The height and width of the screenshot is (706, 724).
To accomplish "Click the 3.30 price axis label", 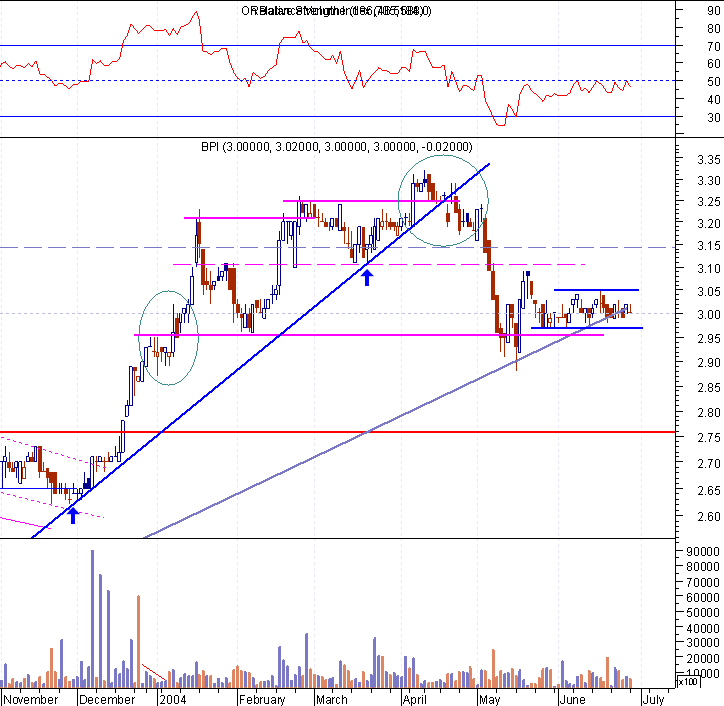I will point(709,181).
